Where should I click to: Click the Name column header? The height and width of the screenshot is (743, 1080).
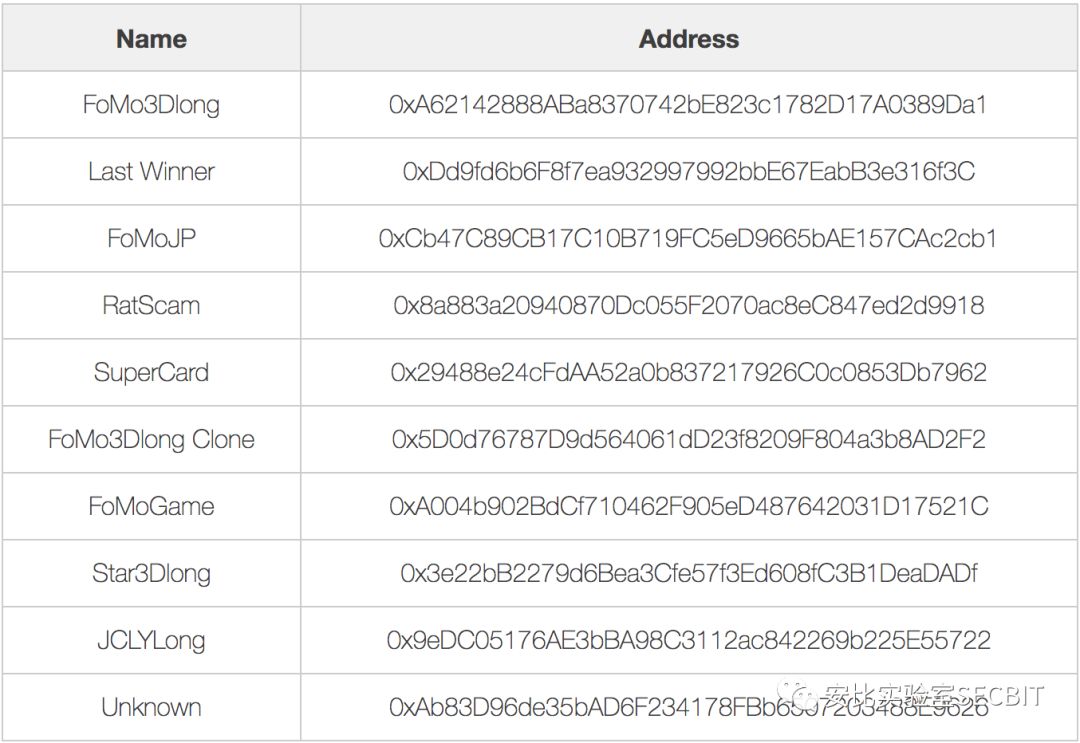click(152, 39)
